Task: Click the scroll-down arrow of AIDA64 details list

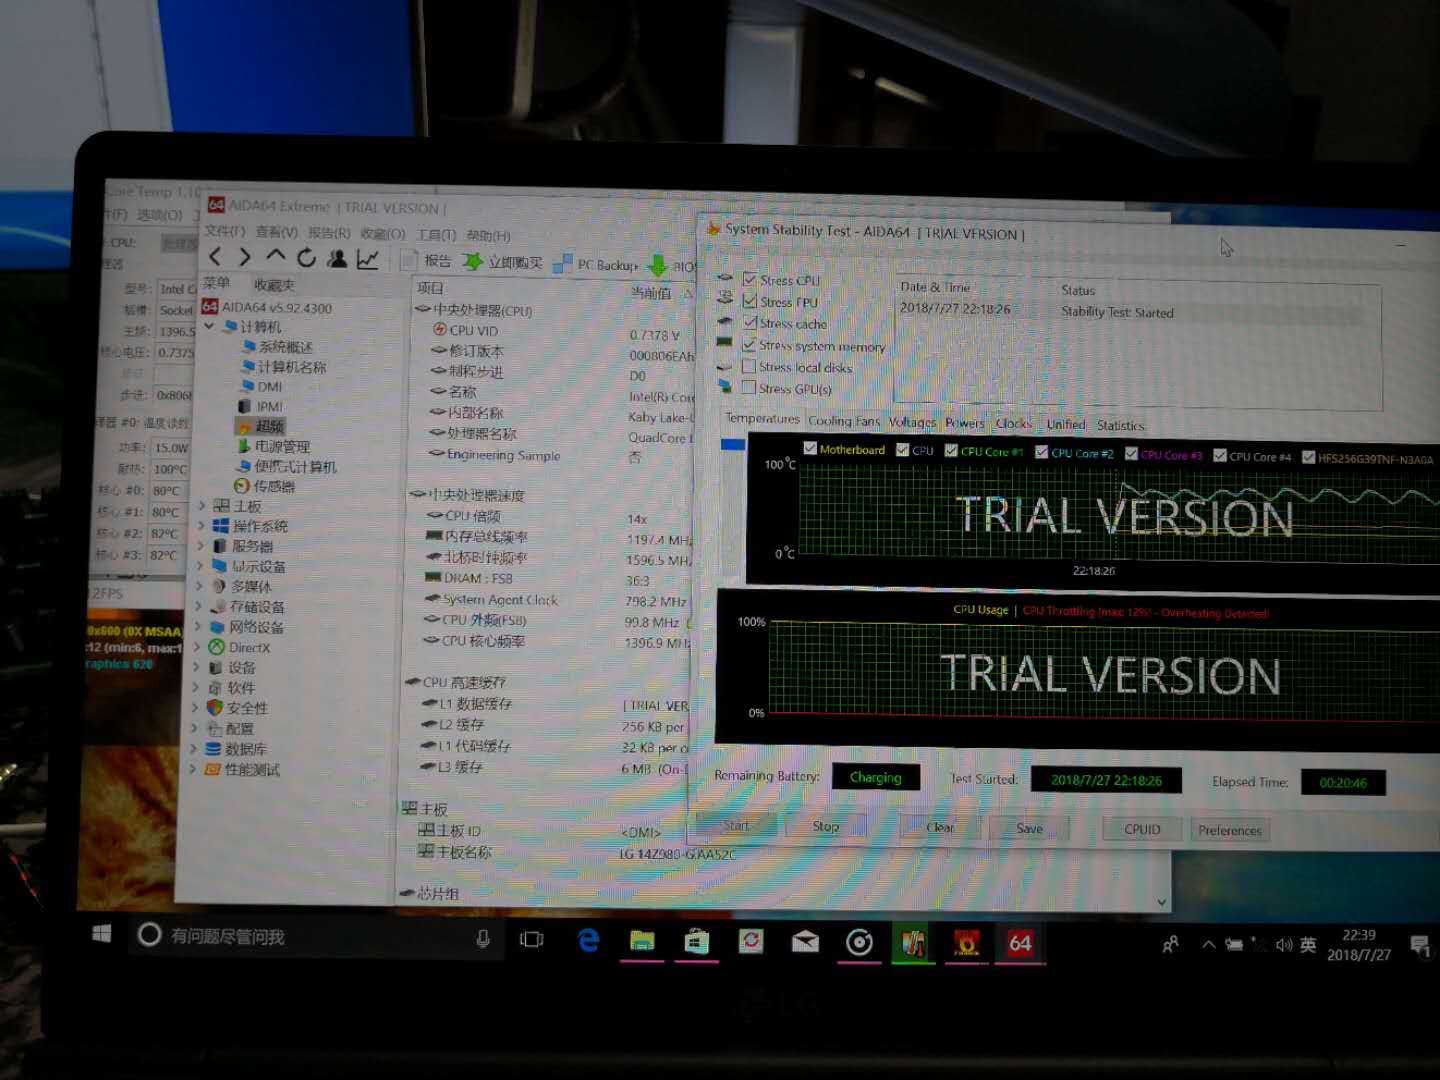Action: (x=1161, y=902)
